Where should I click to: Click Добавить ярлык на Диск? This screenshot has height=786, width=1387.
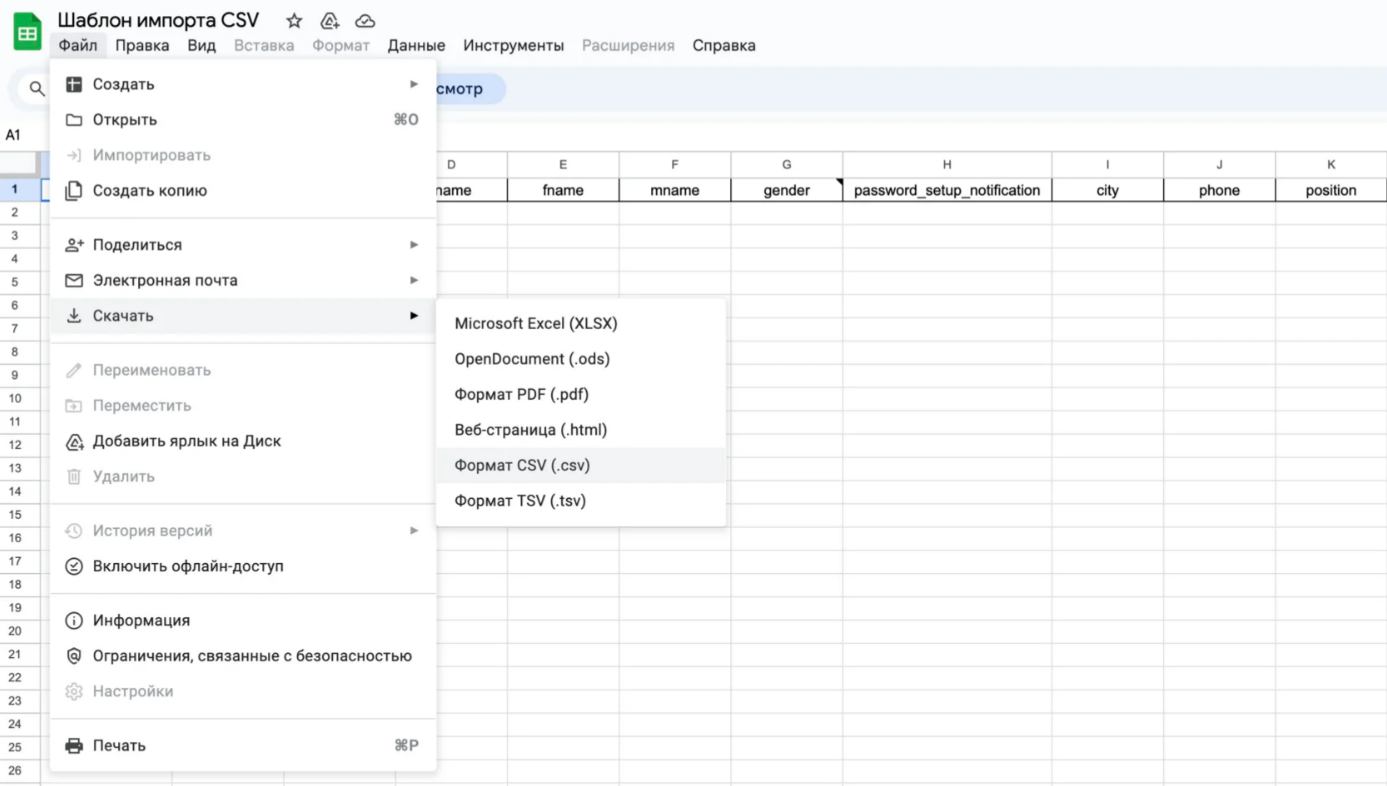coord(187,441)
